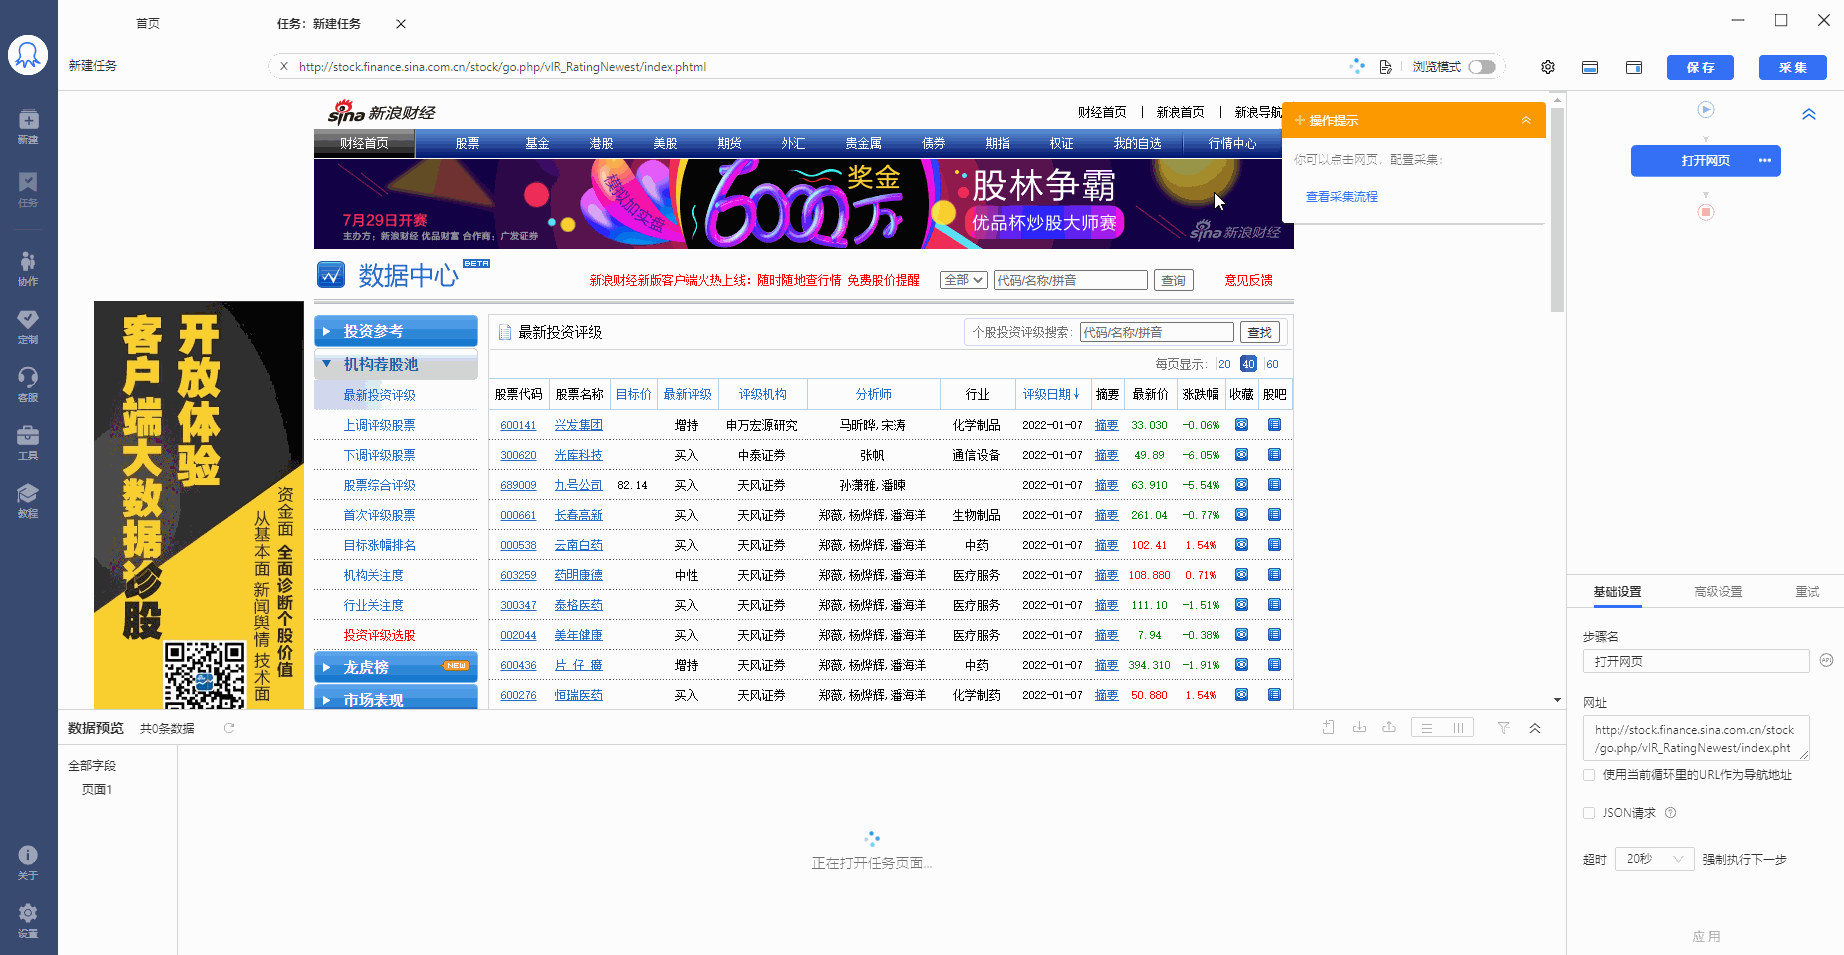Open the 新建 sidebar icon
Image resolution: width=1844 pixels, height=955 pixels.
tap(28, 126)
